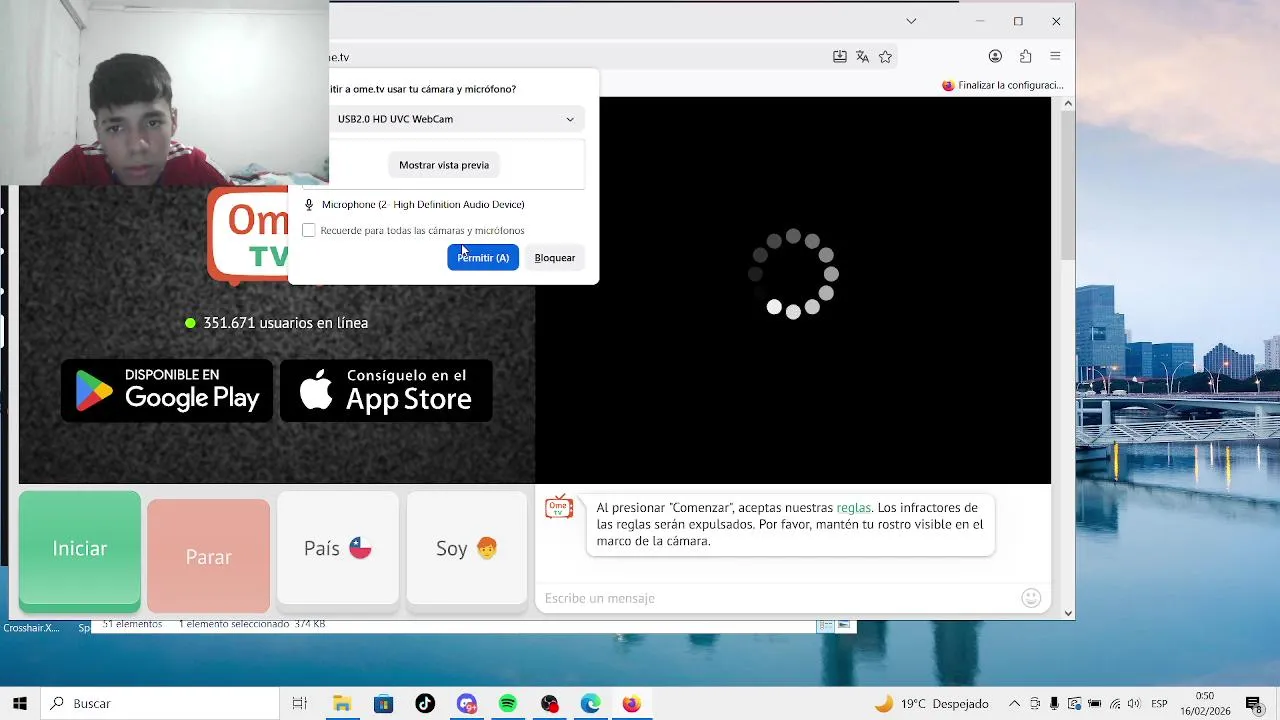Image resolution: width=1280 pixels, height=720 pixels.
Task: Follow the reglas link in chat notice
Action: [x=853, y=508]
